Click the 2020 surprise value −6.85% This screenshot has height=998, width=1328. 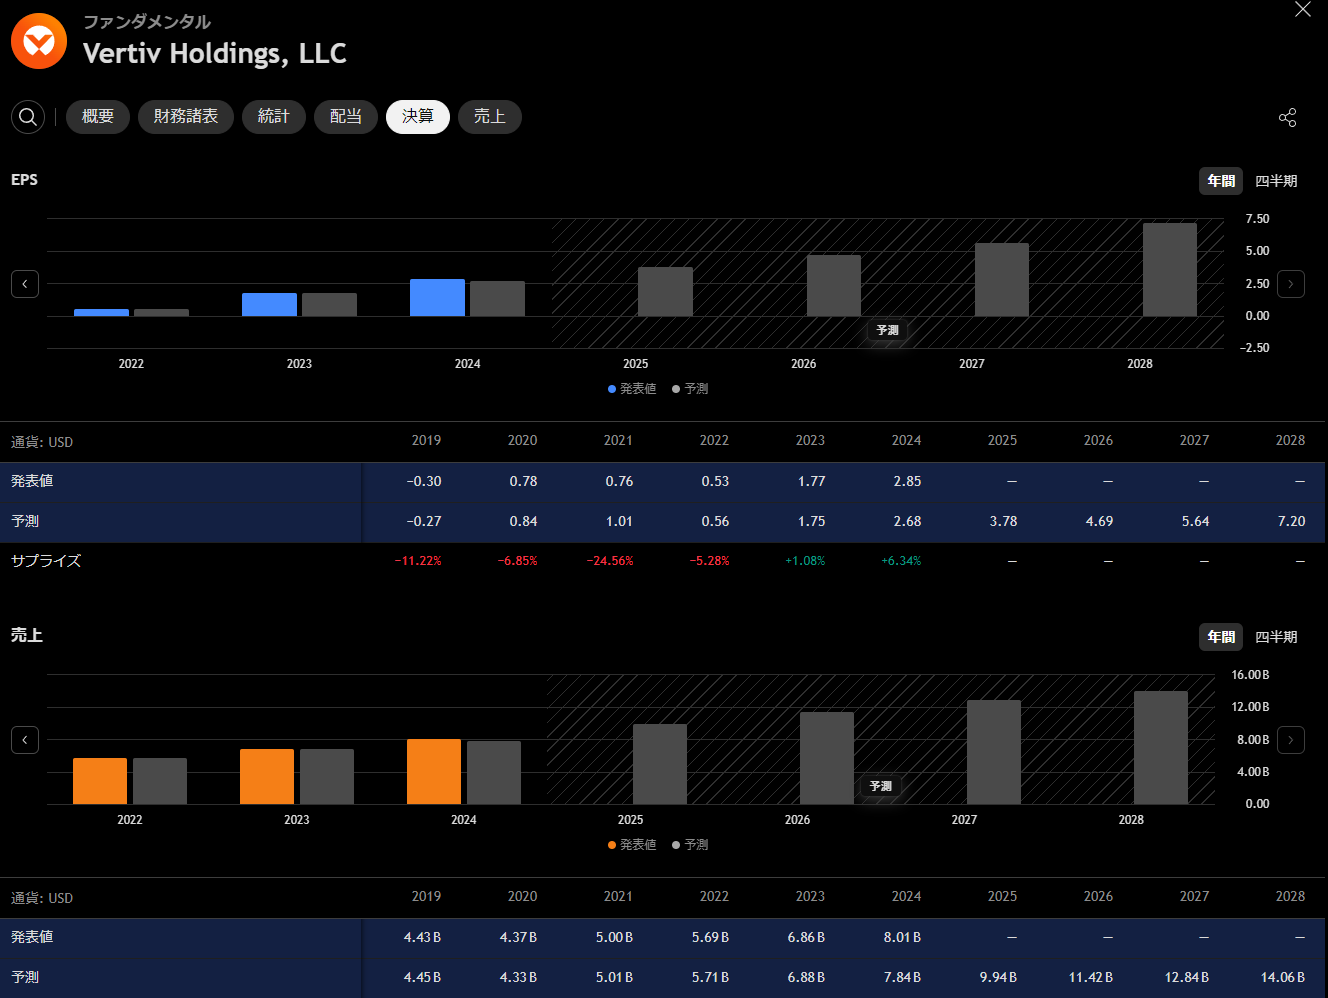click(518, 561)
